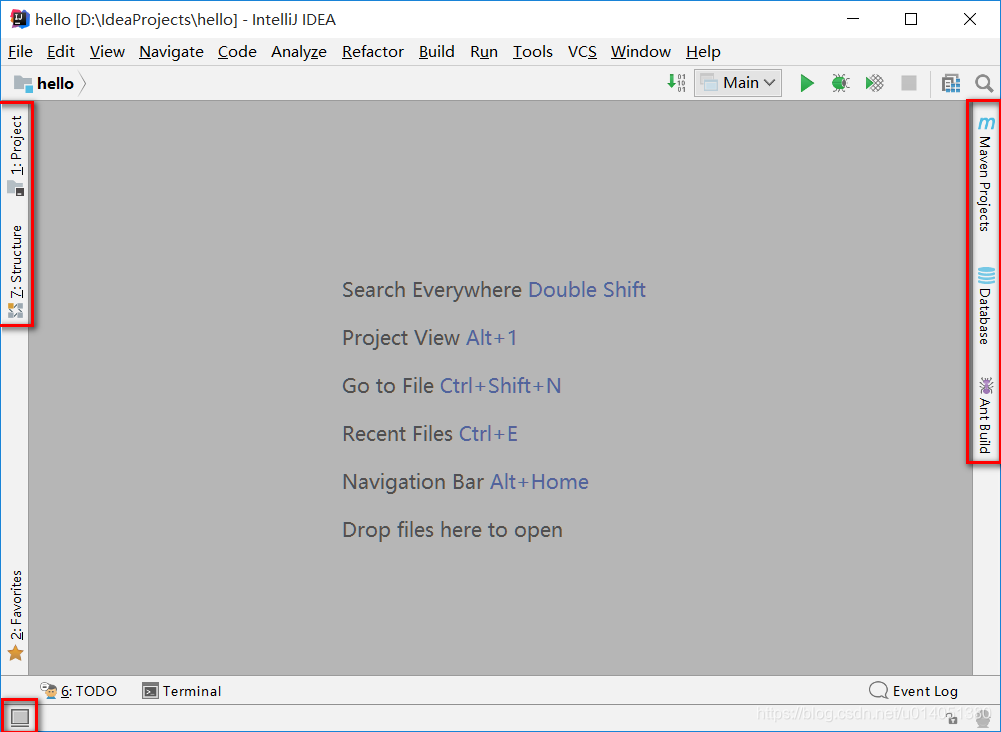Open the Refactor menu
The width and height of the screenshot is (1001, 732).
pos(373,52)
